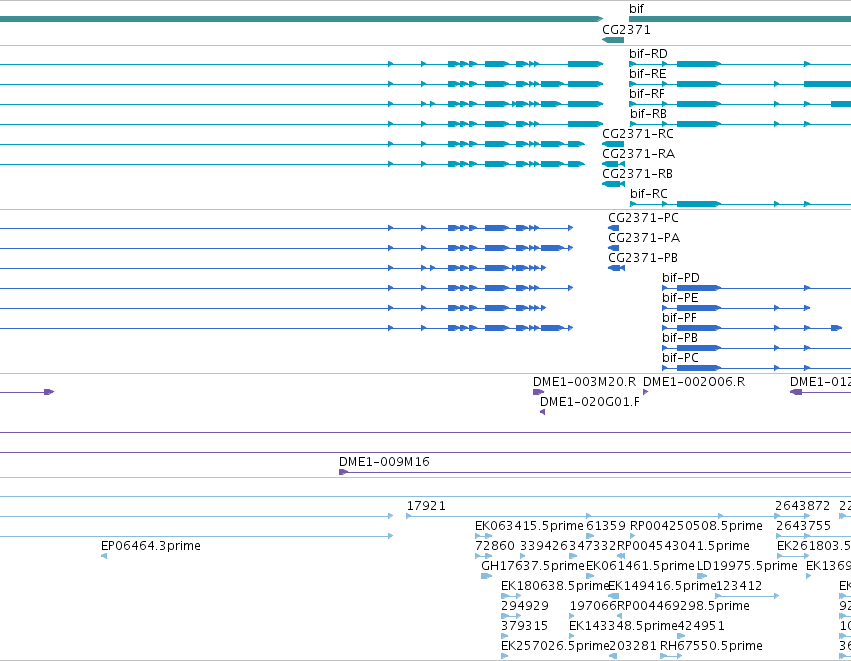Screen dimensions: 851x661
Task: Click the CG2371-PA protein label
Action: 644,238
